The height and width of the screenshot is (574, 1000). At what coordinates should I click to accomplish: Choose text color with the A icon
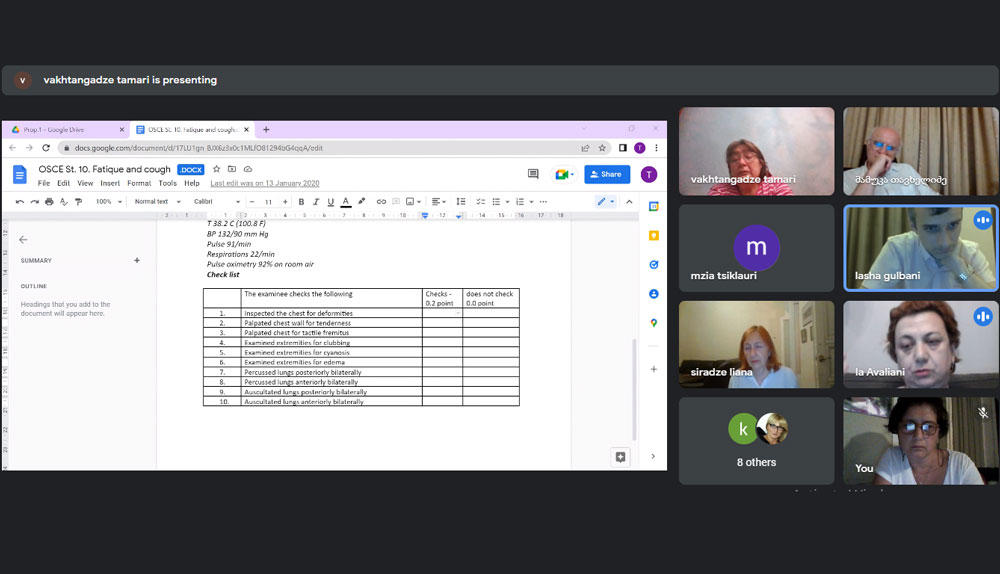[x=345, y=202]
